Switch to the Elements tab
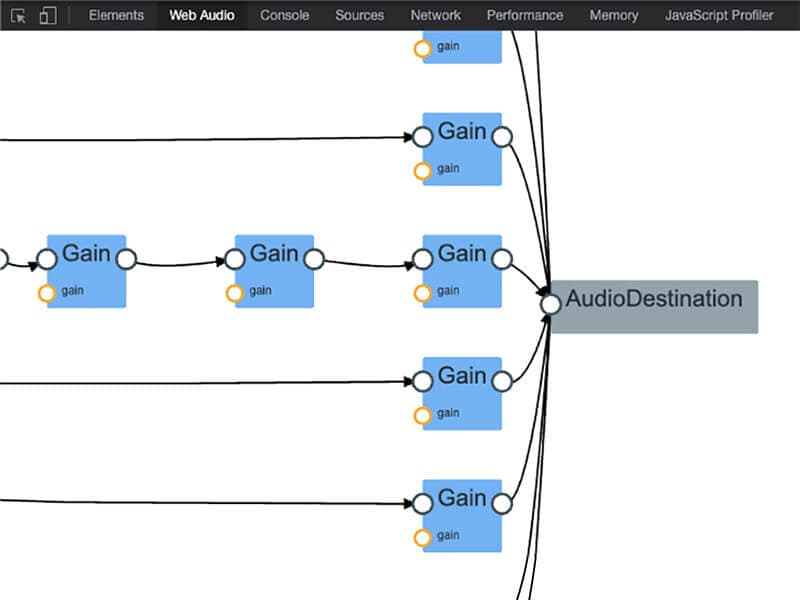800x600 pixels. pyautogui.click(x=116, y=15)
